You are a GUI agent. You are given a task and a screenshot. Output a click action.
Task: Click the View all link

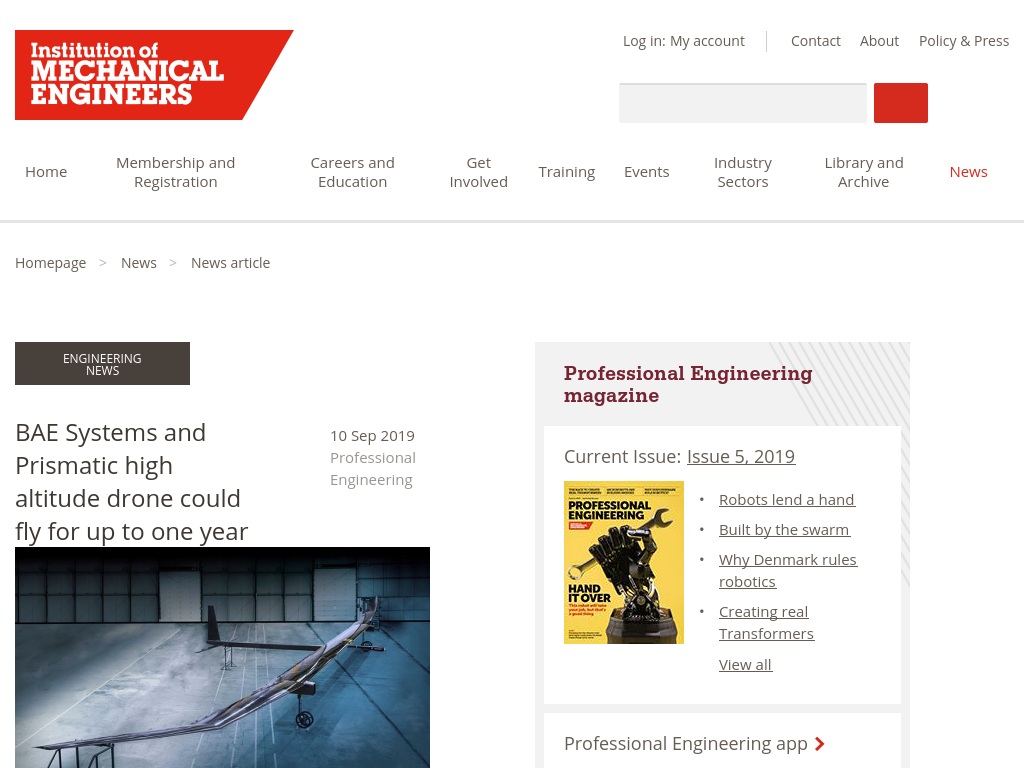745,665
